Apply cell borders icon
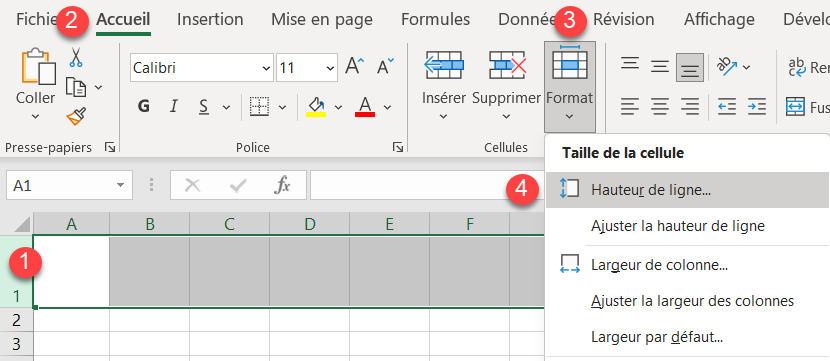The image size is (830, 361). 260,106
